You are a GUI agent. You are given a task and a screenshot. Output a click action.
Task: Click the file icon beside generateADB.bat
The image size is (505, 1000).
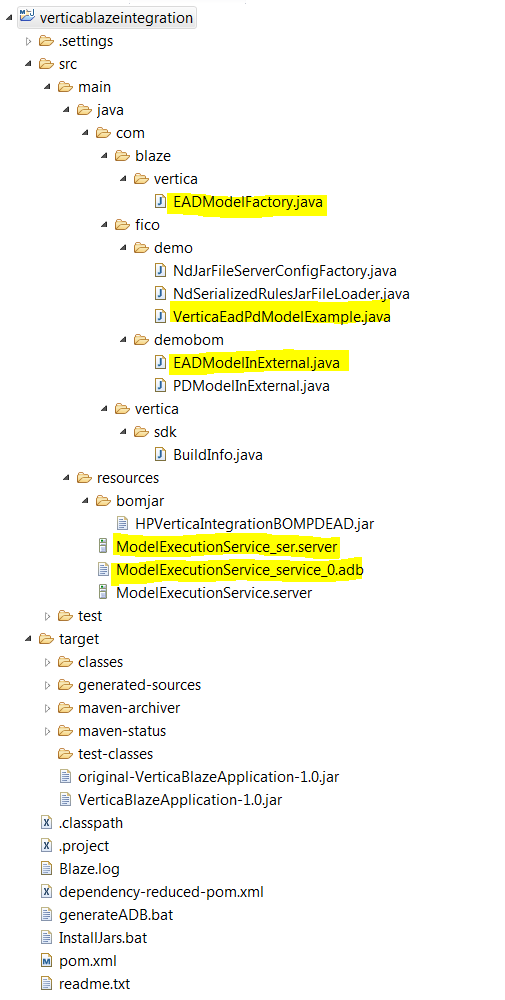(46, 915)
